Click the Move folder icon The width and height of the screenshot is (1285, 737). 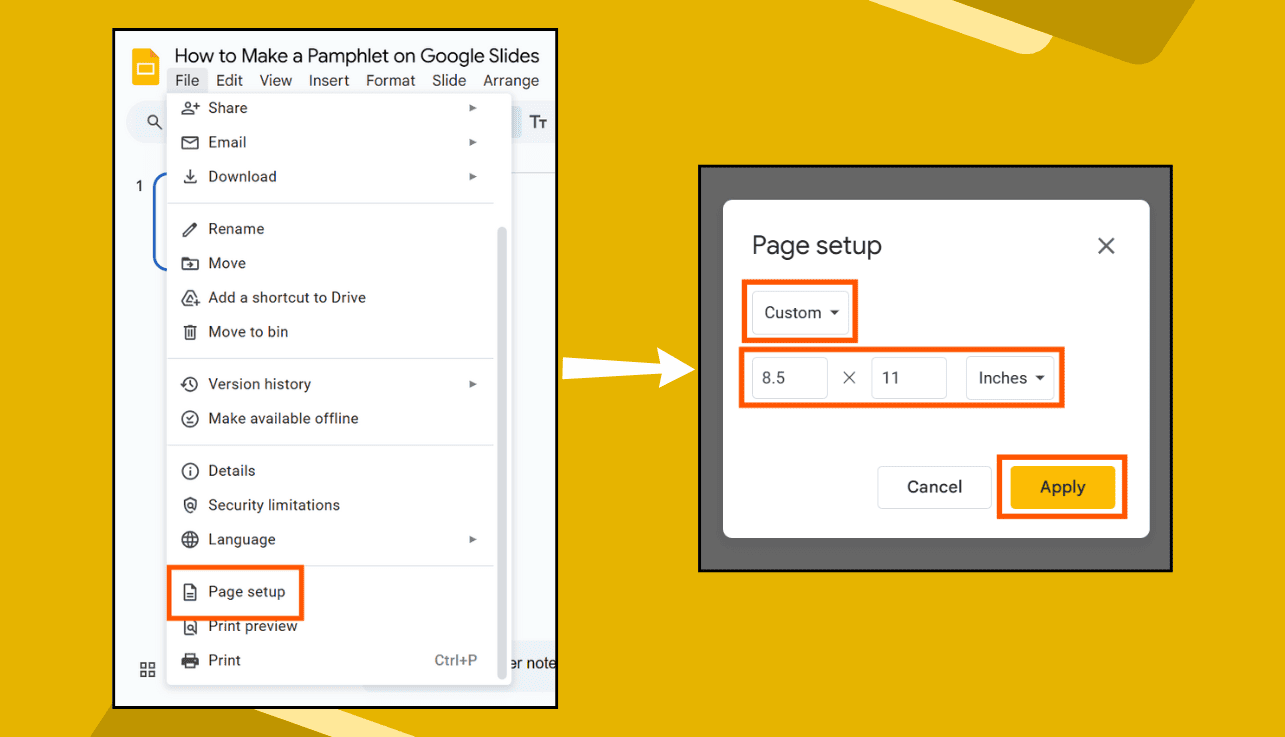pyautogui.click(x=190, y=263)
